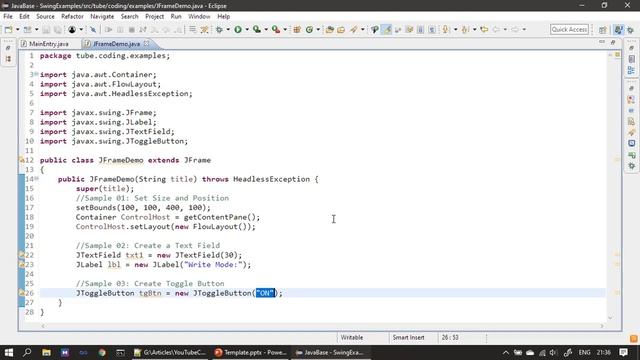Click the Save All icon
Screen dimensions: 640x360
58,29
